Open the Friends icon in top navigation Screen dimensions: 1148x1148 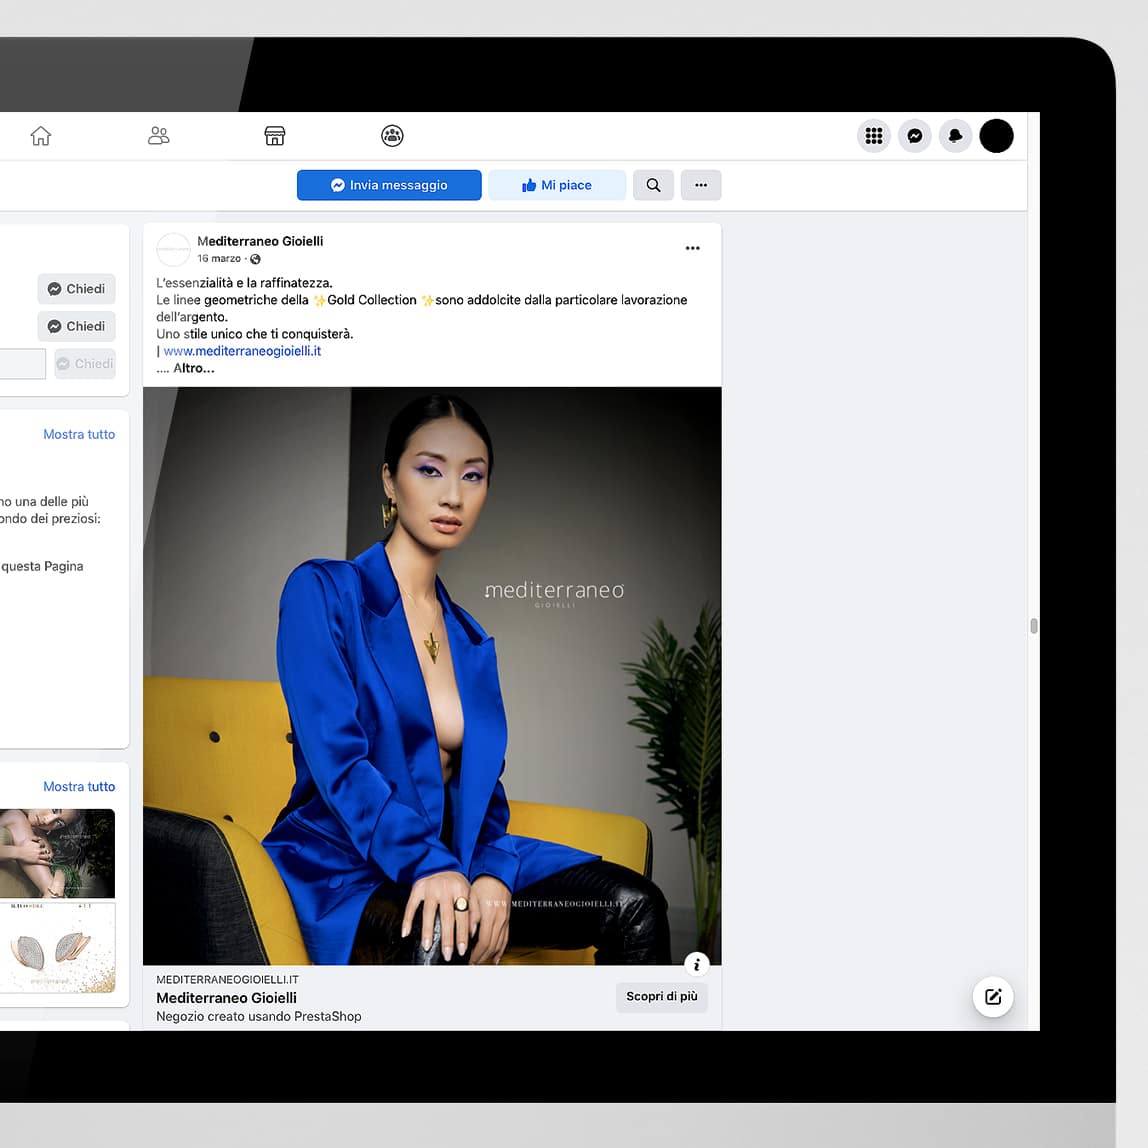tap(158, 136)
